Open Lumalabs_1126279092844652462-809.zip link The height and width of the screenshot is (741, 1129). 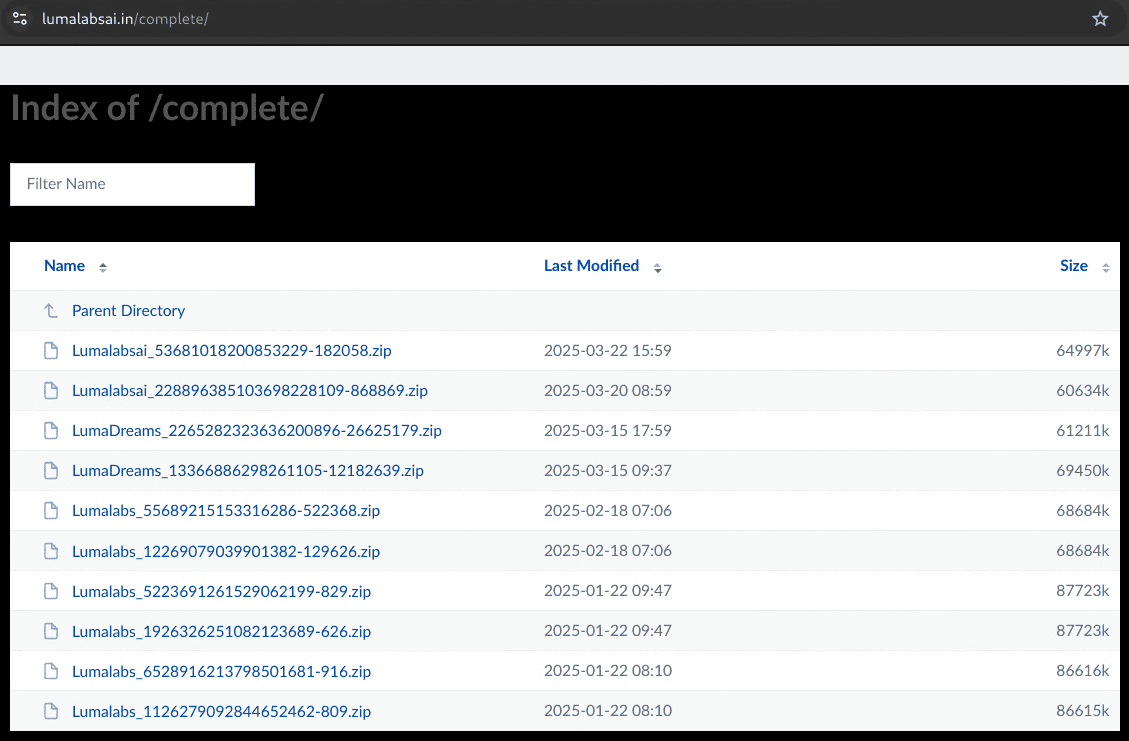click(x=222, y=711)
